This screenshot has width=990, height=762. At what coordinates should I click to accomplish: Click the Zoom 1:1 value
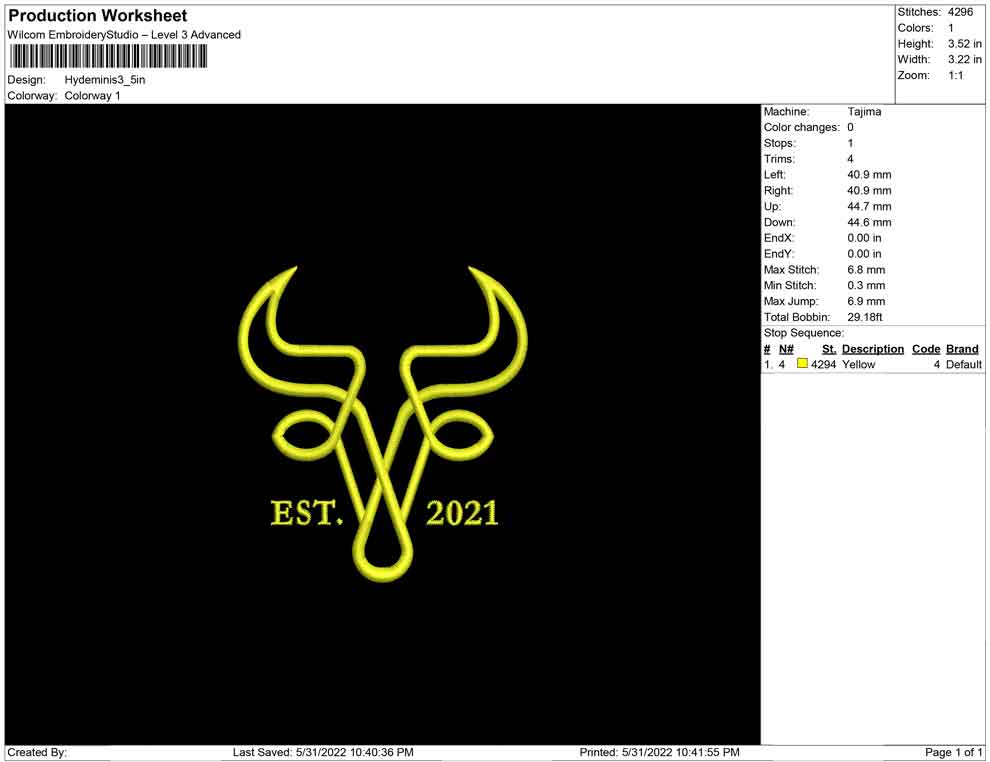point(955,76)
